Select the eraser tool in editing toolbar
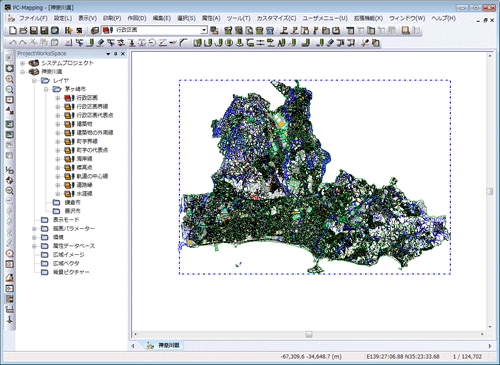This screenshot has height=365, width=500. [101, 43]
